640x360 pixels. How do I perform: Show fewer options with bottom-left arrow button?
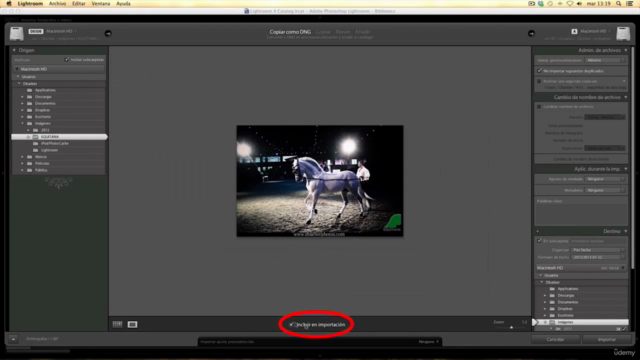point(13,339)
